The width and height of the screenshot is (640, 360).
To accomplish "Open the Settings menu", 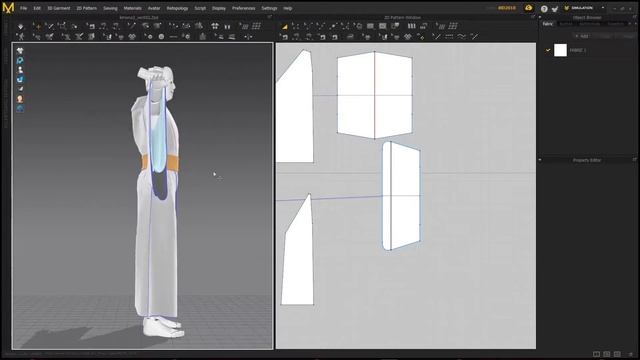I will pyautogui.click(x=269, y=8).
